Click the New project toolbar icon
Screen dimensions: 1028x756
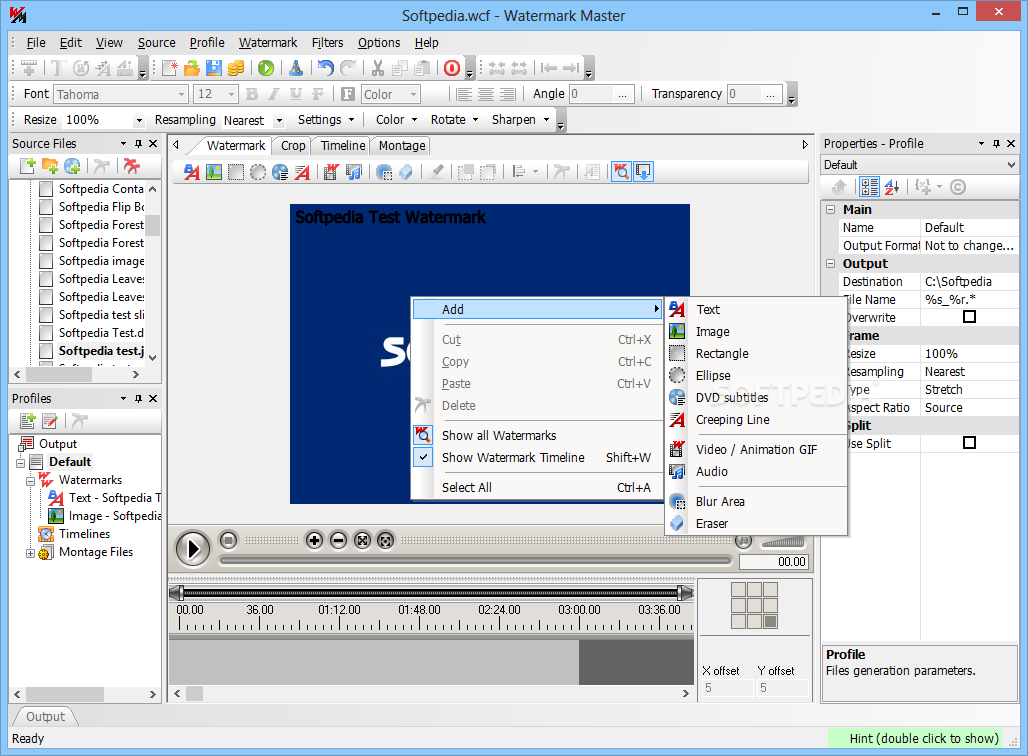tap(170, 68)
